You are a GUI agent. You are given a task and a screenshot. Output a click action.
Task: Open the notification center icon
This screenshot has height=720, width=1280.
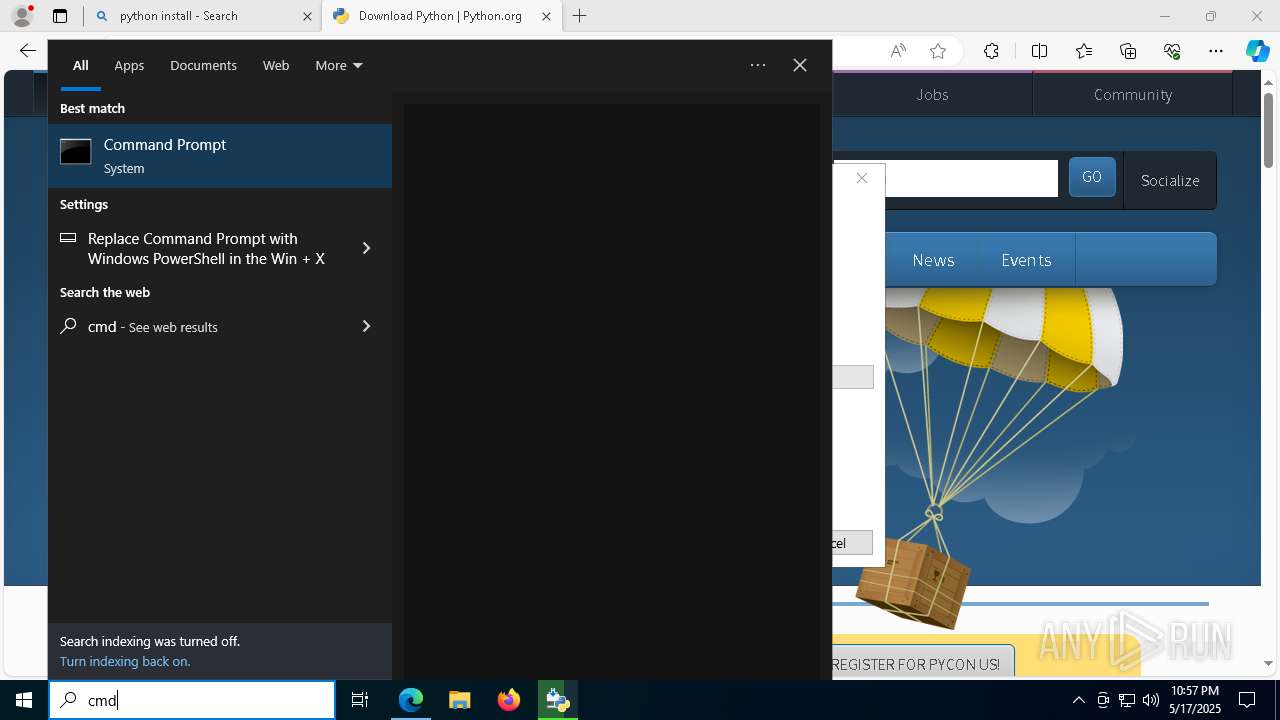pyautogui.click(x=1247, y=700)
